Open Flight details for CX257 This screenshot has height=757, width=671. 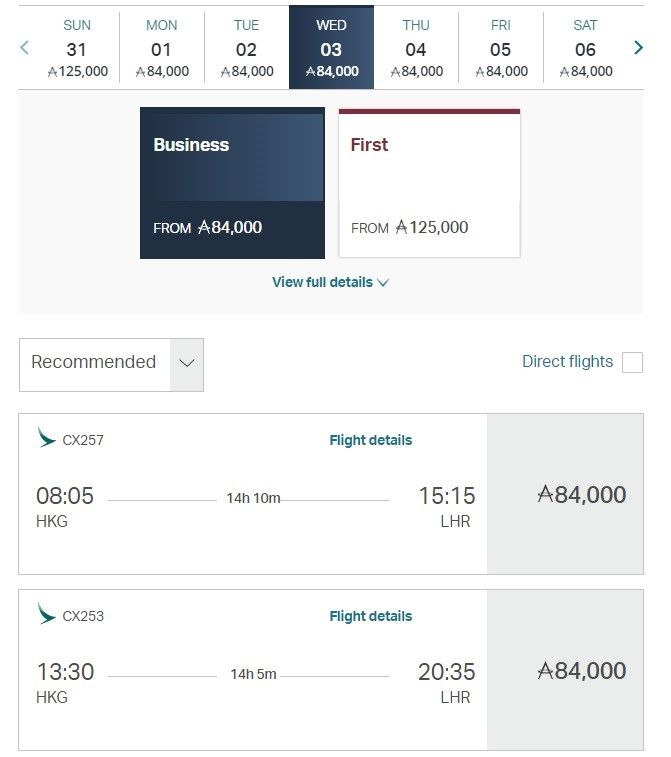click(370, 440)
